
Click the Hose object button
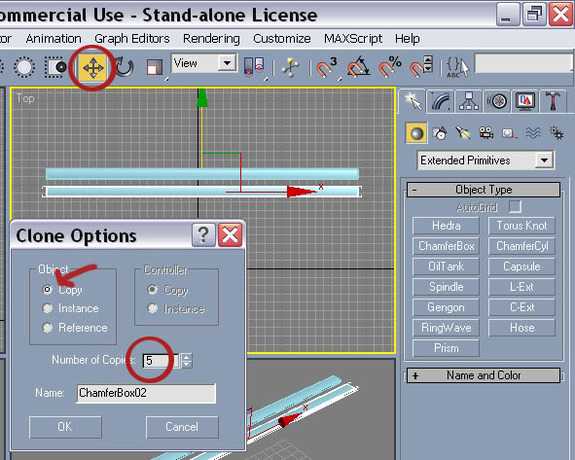coord(522,328)
